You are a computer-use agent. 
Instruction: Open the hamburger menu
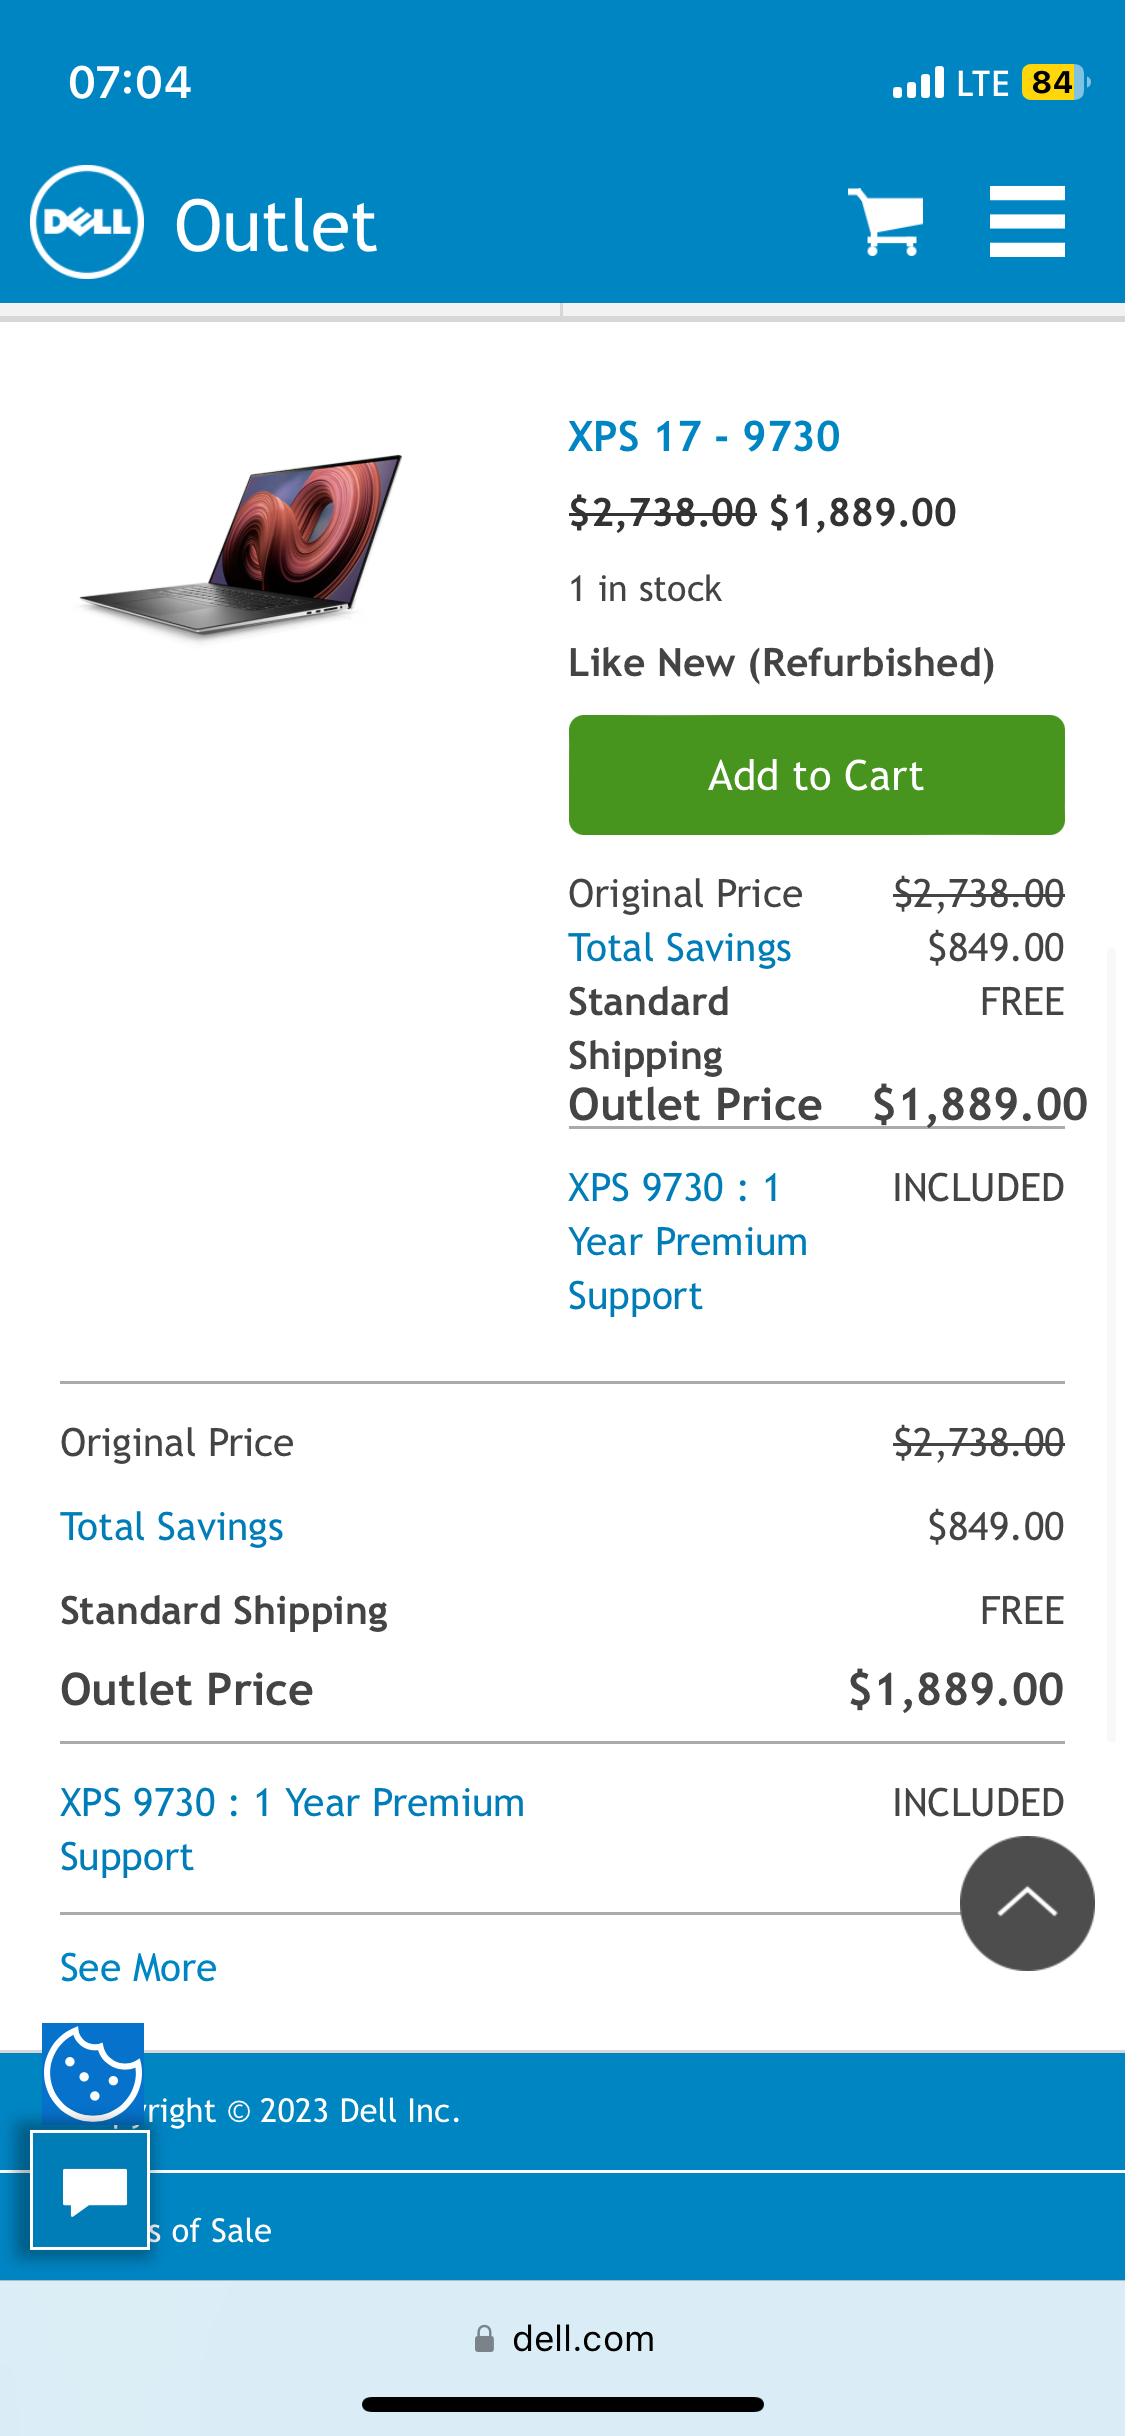[x=1027, y=221]
